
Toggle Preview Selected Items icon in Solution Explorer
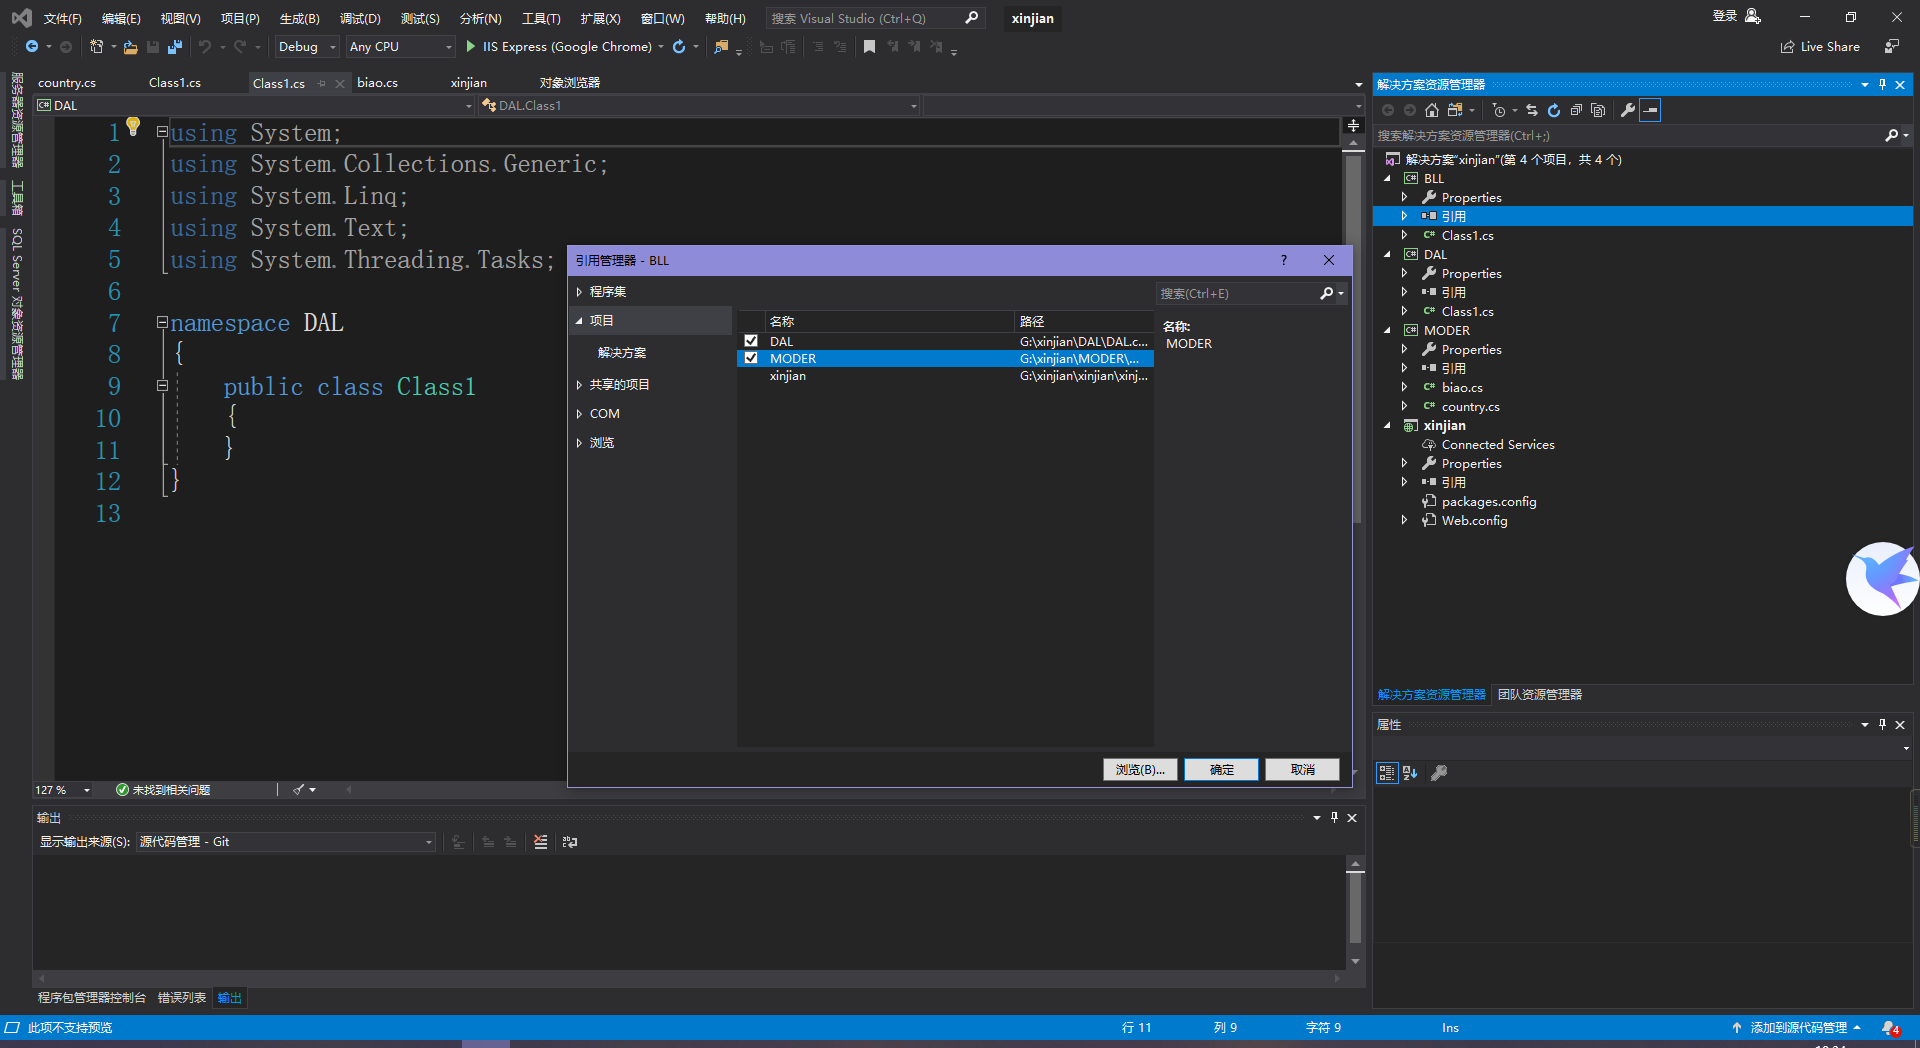(x=1651, y=110)
